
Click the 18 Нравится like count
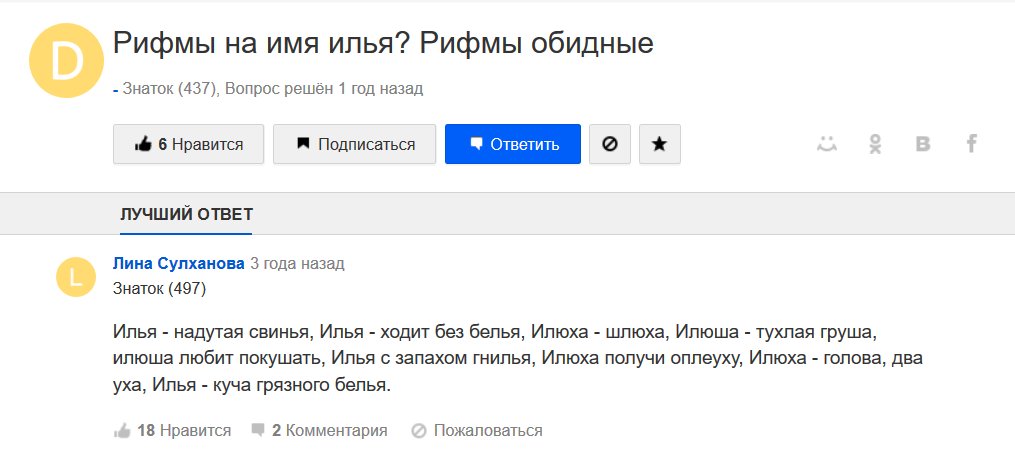[x=184, y=431]
